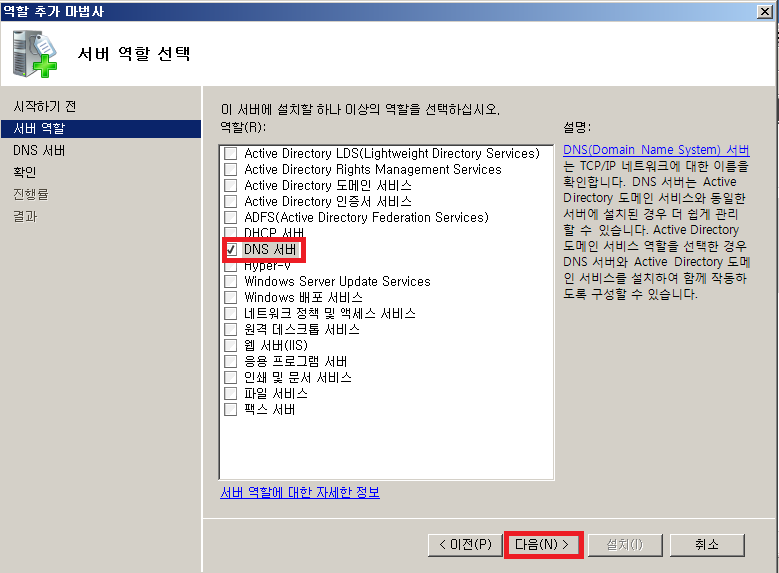The image size is (779, 573).
Task: Check Windows 배포 서비스 checkbox
Action: (x=231, y=297)
